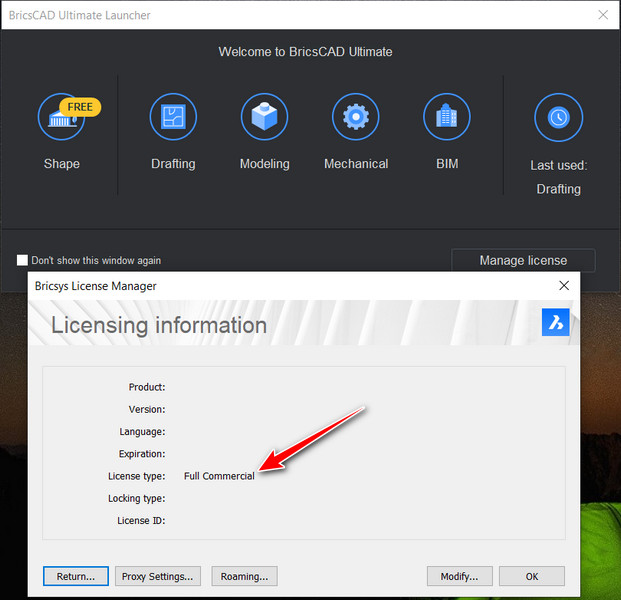
Task: Start the Modeling workspace icon
Action: [264, 117]
